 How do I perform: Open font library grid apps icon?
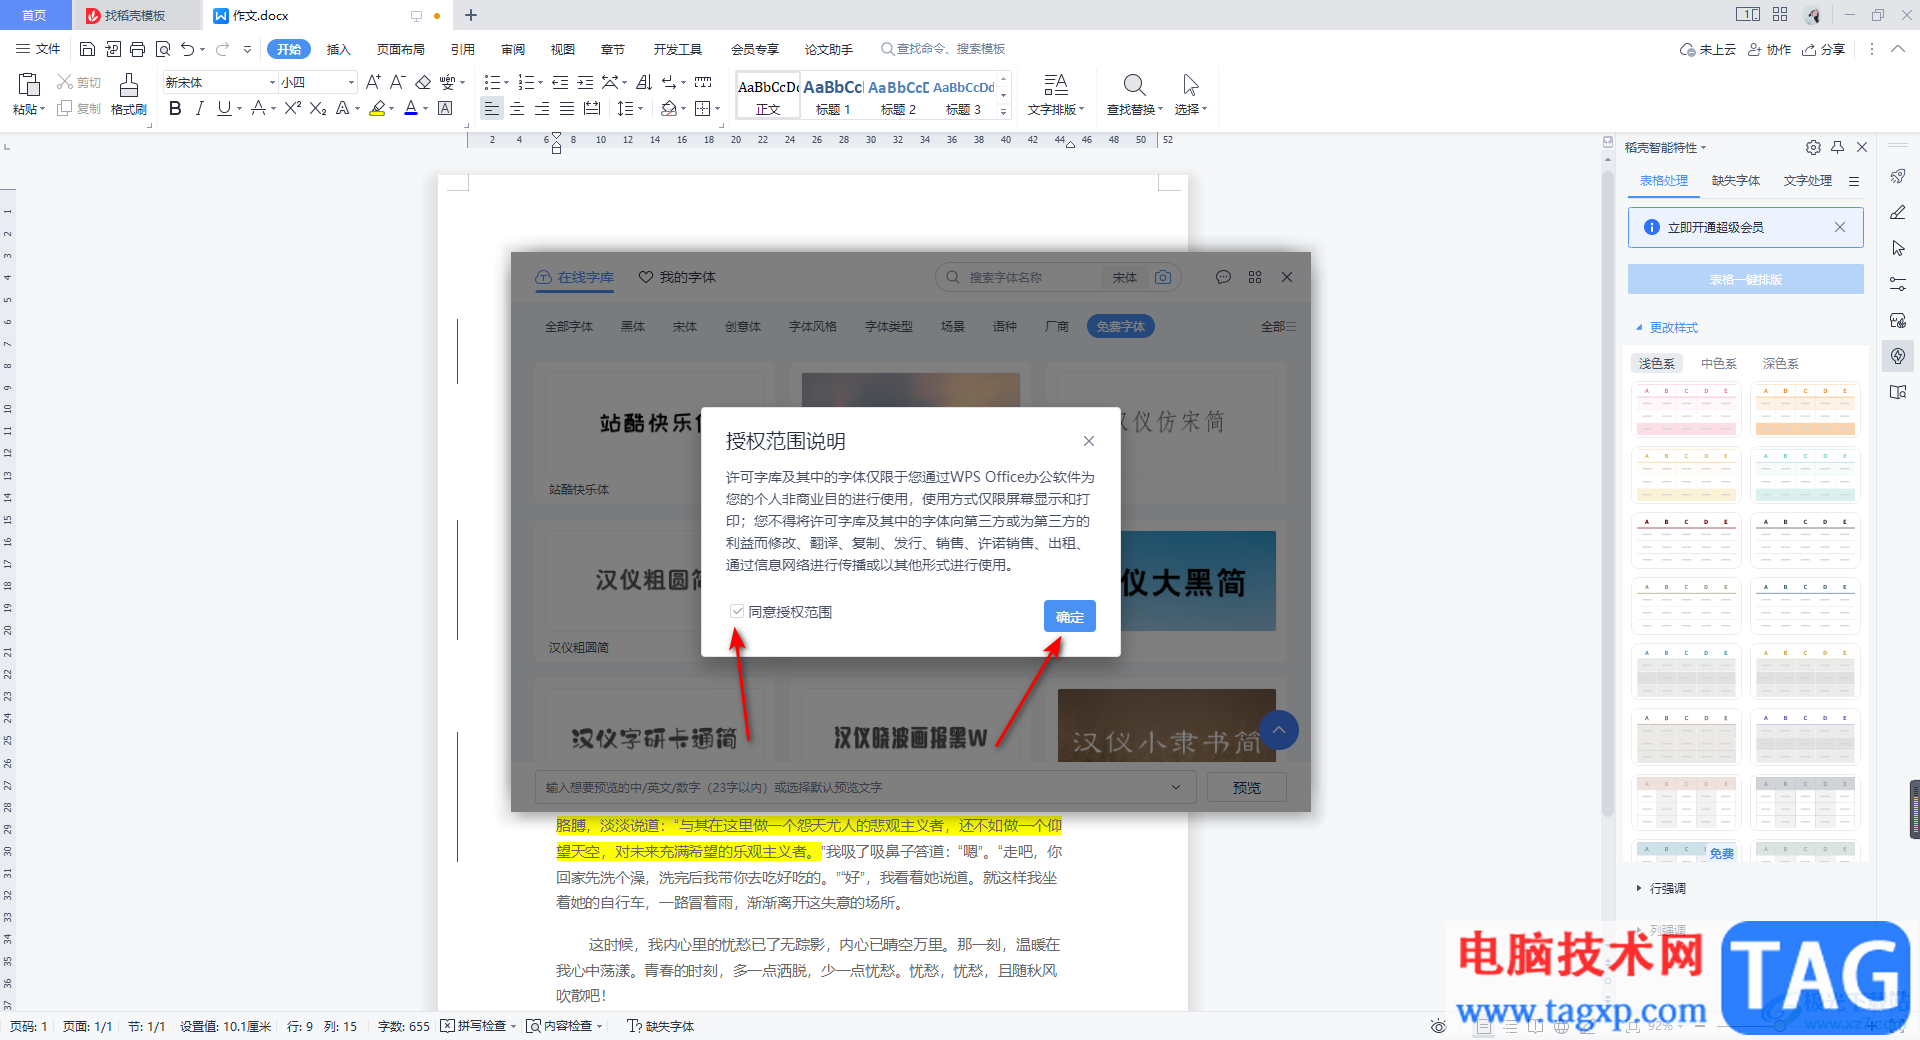pyautogui.click(x=1255, y=277)
